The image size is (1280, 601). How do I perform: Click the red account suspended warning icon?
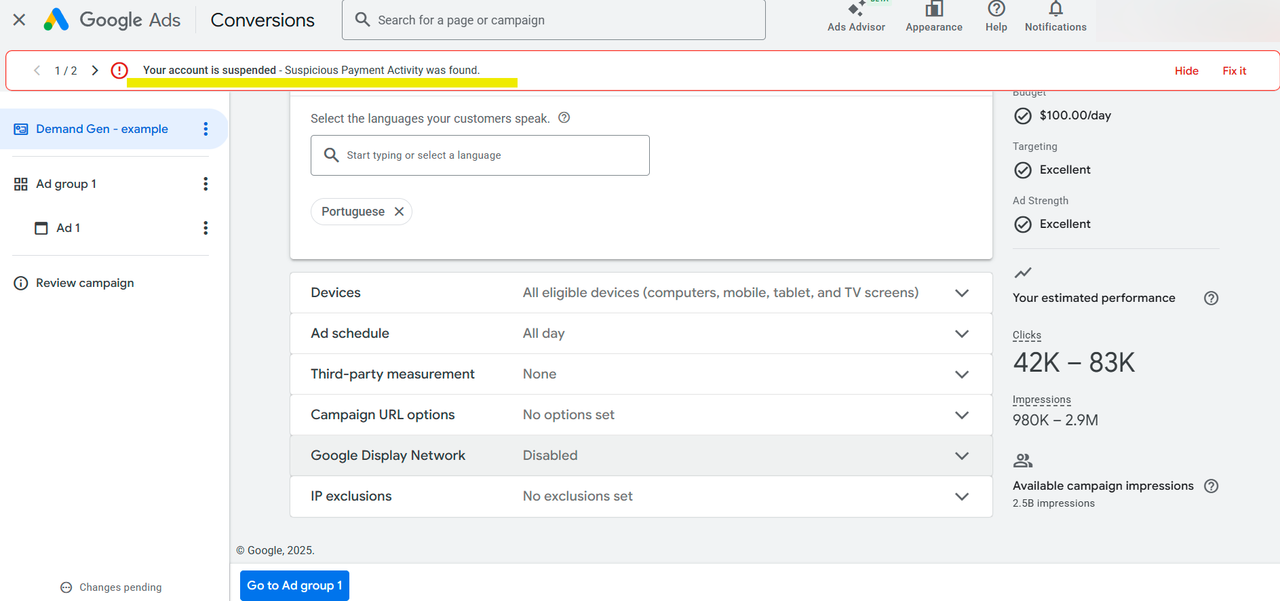point(119,71)
